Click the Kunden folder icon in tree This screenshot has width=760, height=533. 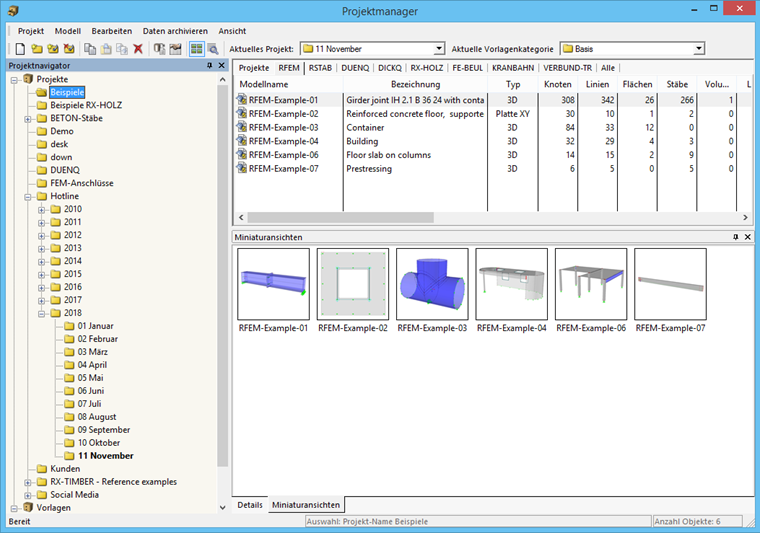point(42,469)
